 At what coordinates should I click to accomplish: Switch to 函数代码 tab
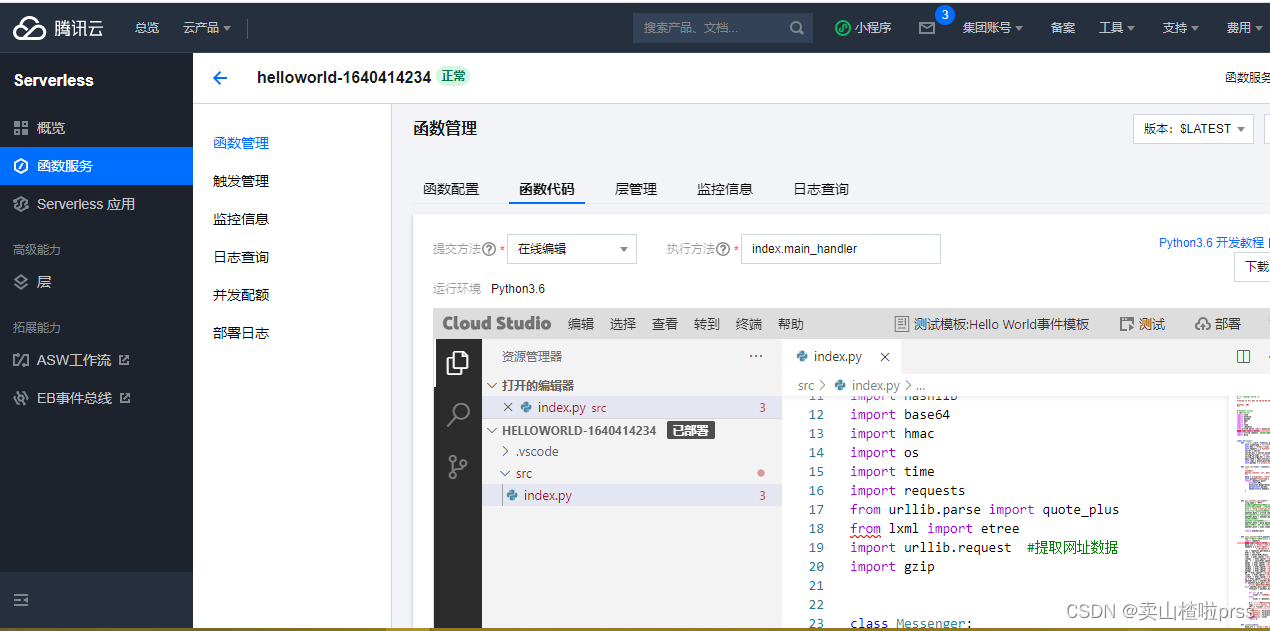tap(547, 189)
